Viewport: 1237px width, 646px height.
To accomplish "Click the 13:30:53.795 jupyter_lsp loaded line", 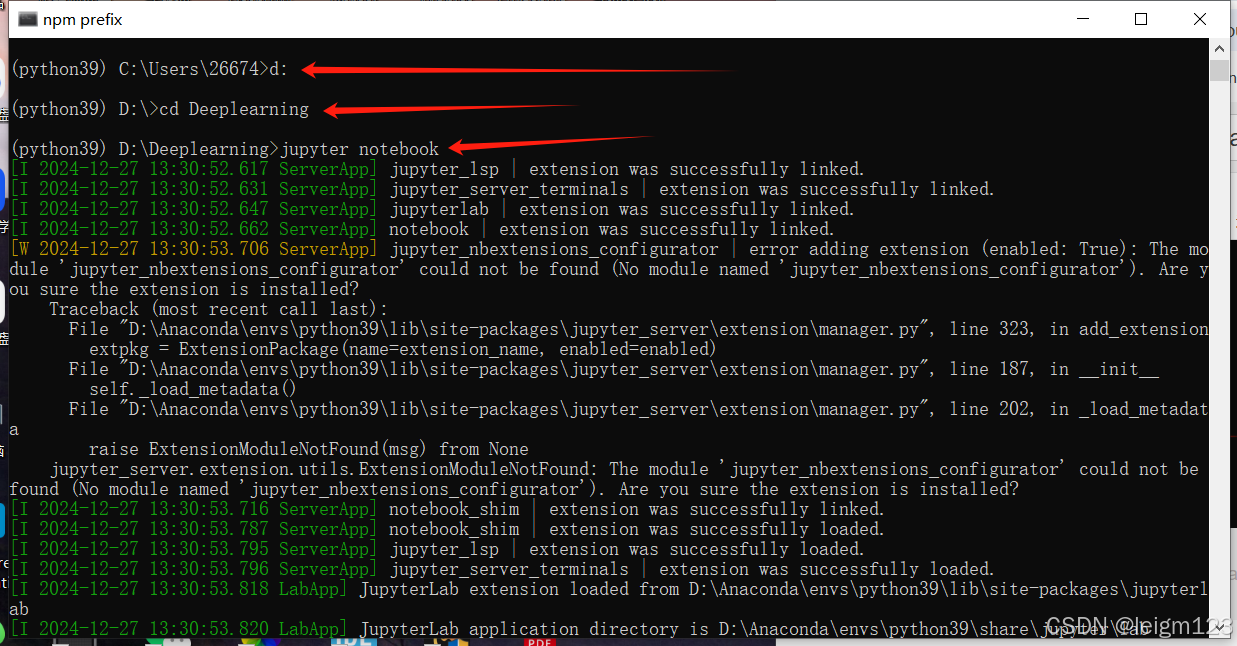I will point(437,549).
